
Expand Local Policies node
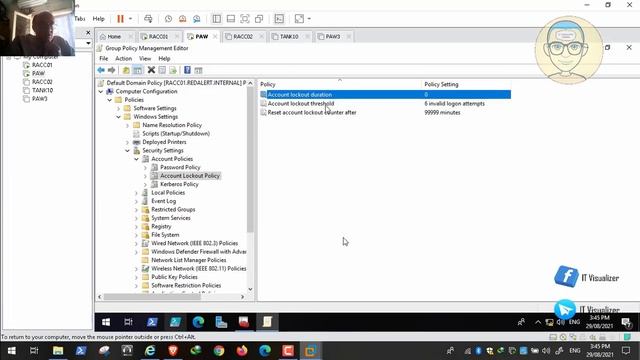pyautogui.click(x=136, y=193)
